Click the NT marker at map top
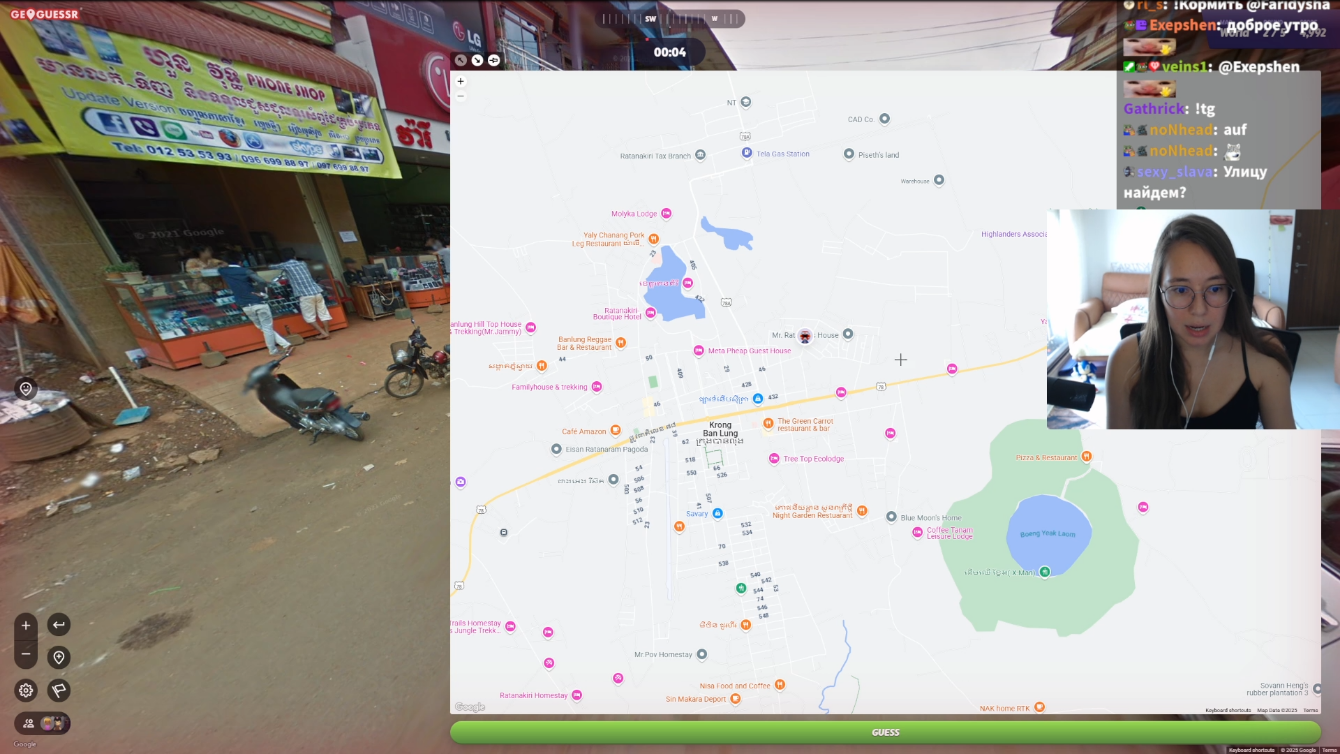 745,102
